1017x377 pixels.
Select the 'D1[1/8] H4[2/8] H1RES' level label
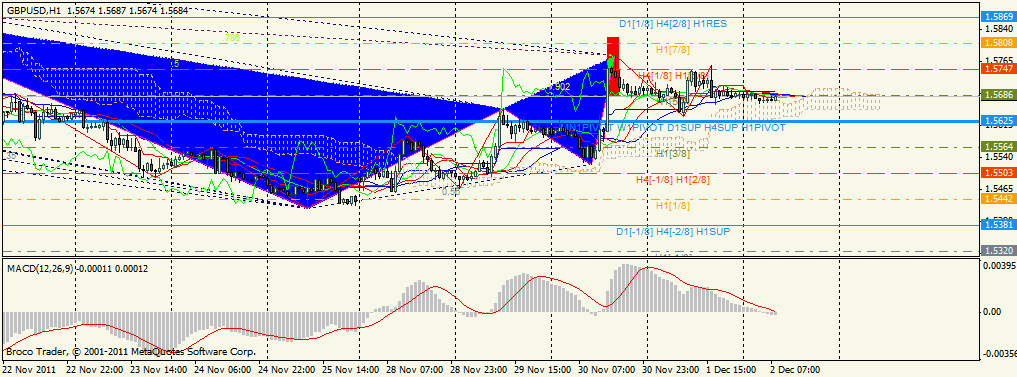672,23
